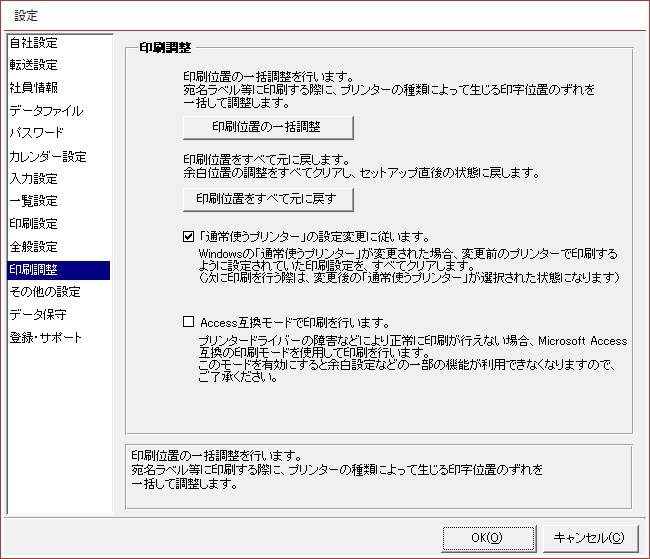This screenshot has width=650, height=559.
Task: Select データ保守 in the sidebar
Action: tap(39, 315)
